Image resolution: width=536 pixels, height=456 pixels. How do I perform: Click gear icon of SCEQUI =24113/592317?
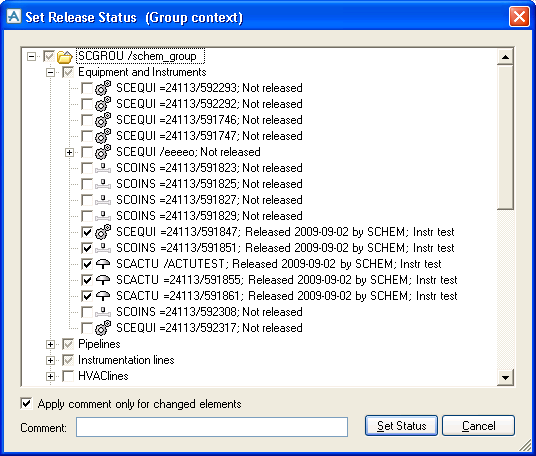(103, 328)
